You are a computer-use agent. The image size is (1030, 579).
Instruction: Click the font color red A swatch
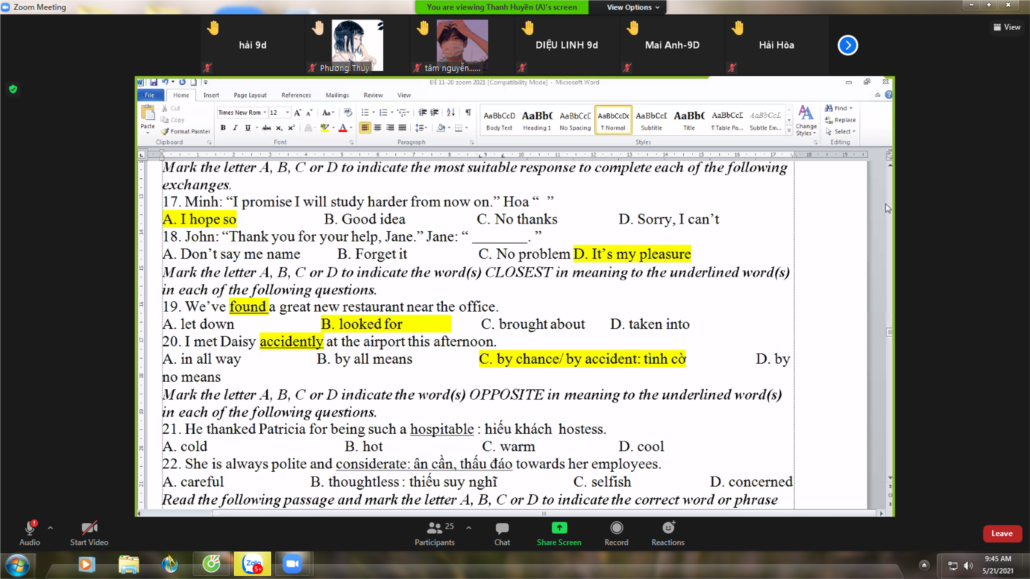pyautogui.click(x=342, y=128)
